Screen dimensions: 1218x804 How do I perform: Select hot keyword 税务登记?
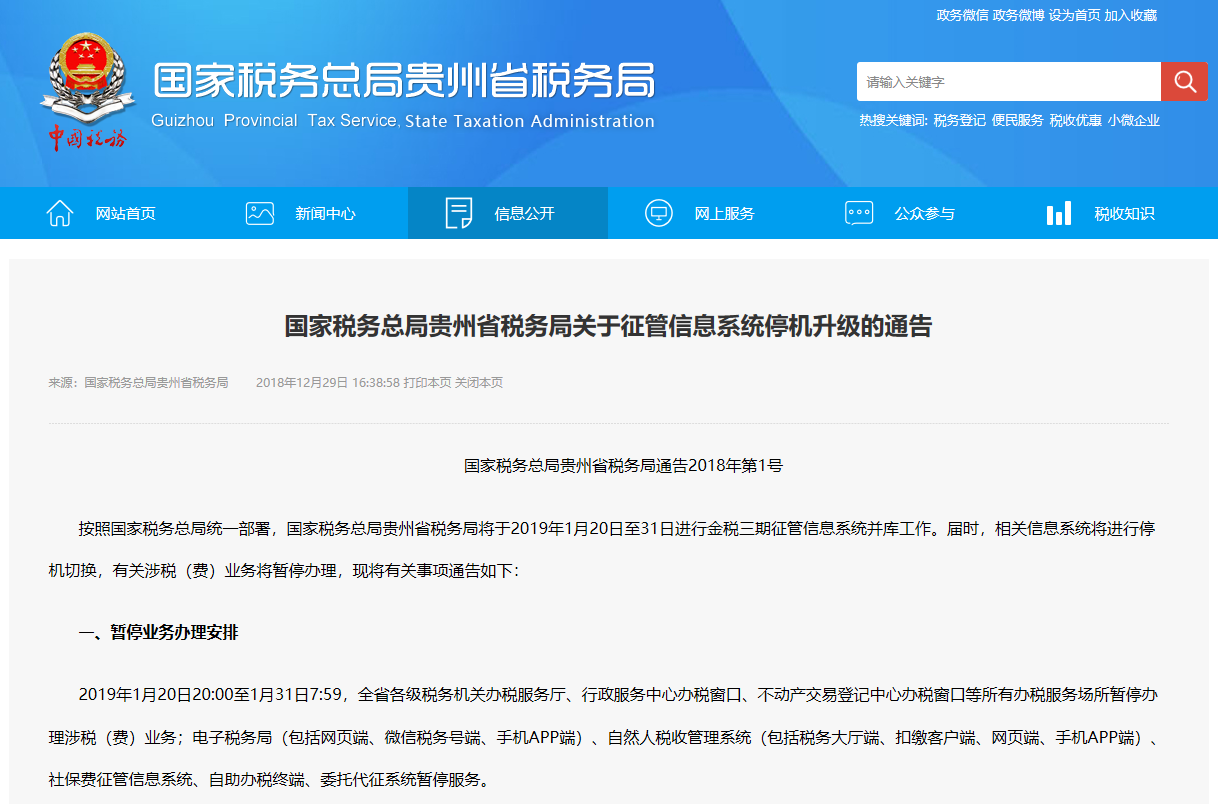(x=959, y=120)
